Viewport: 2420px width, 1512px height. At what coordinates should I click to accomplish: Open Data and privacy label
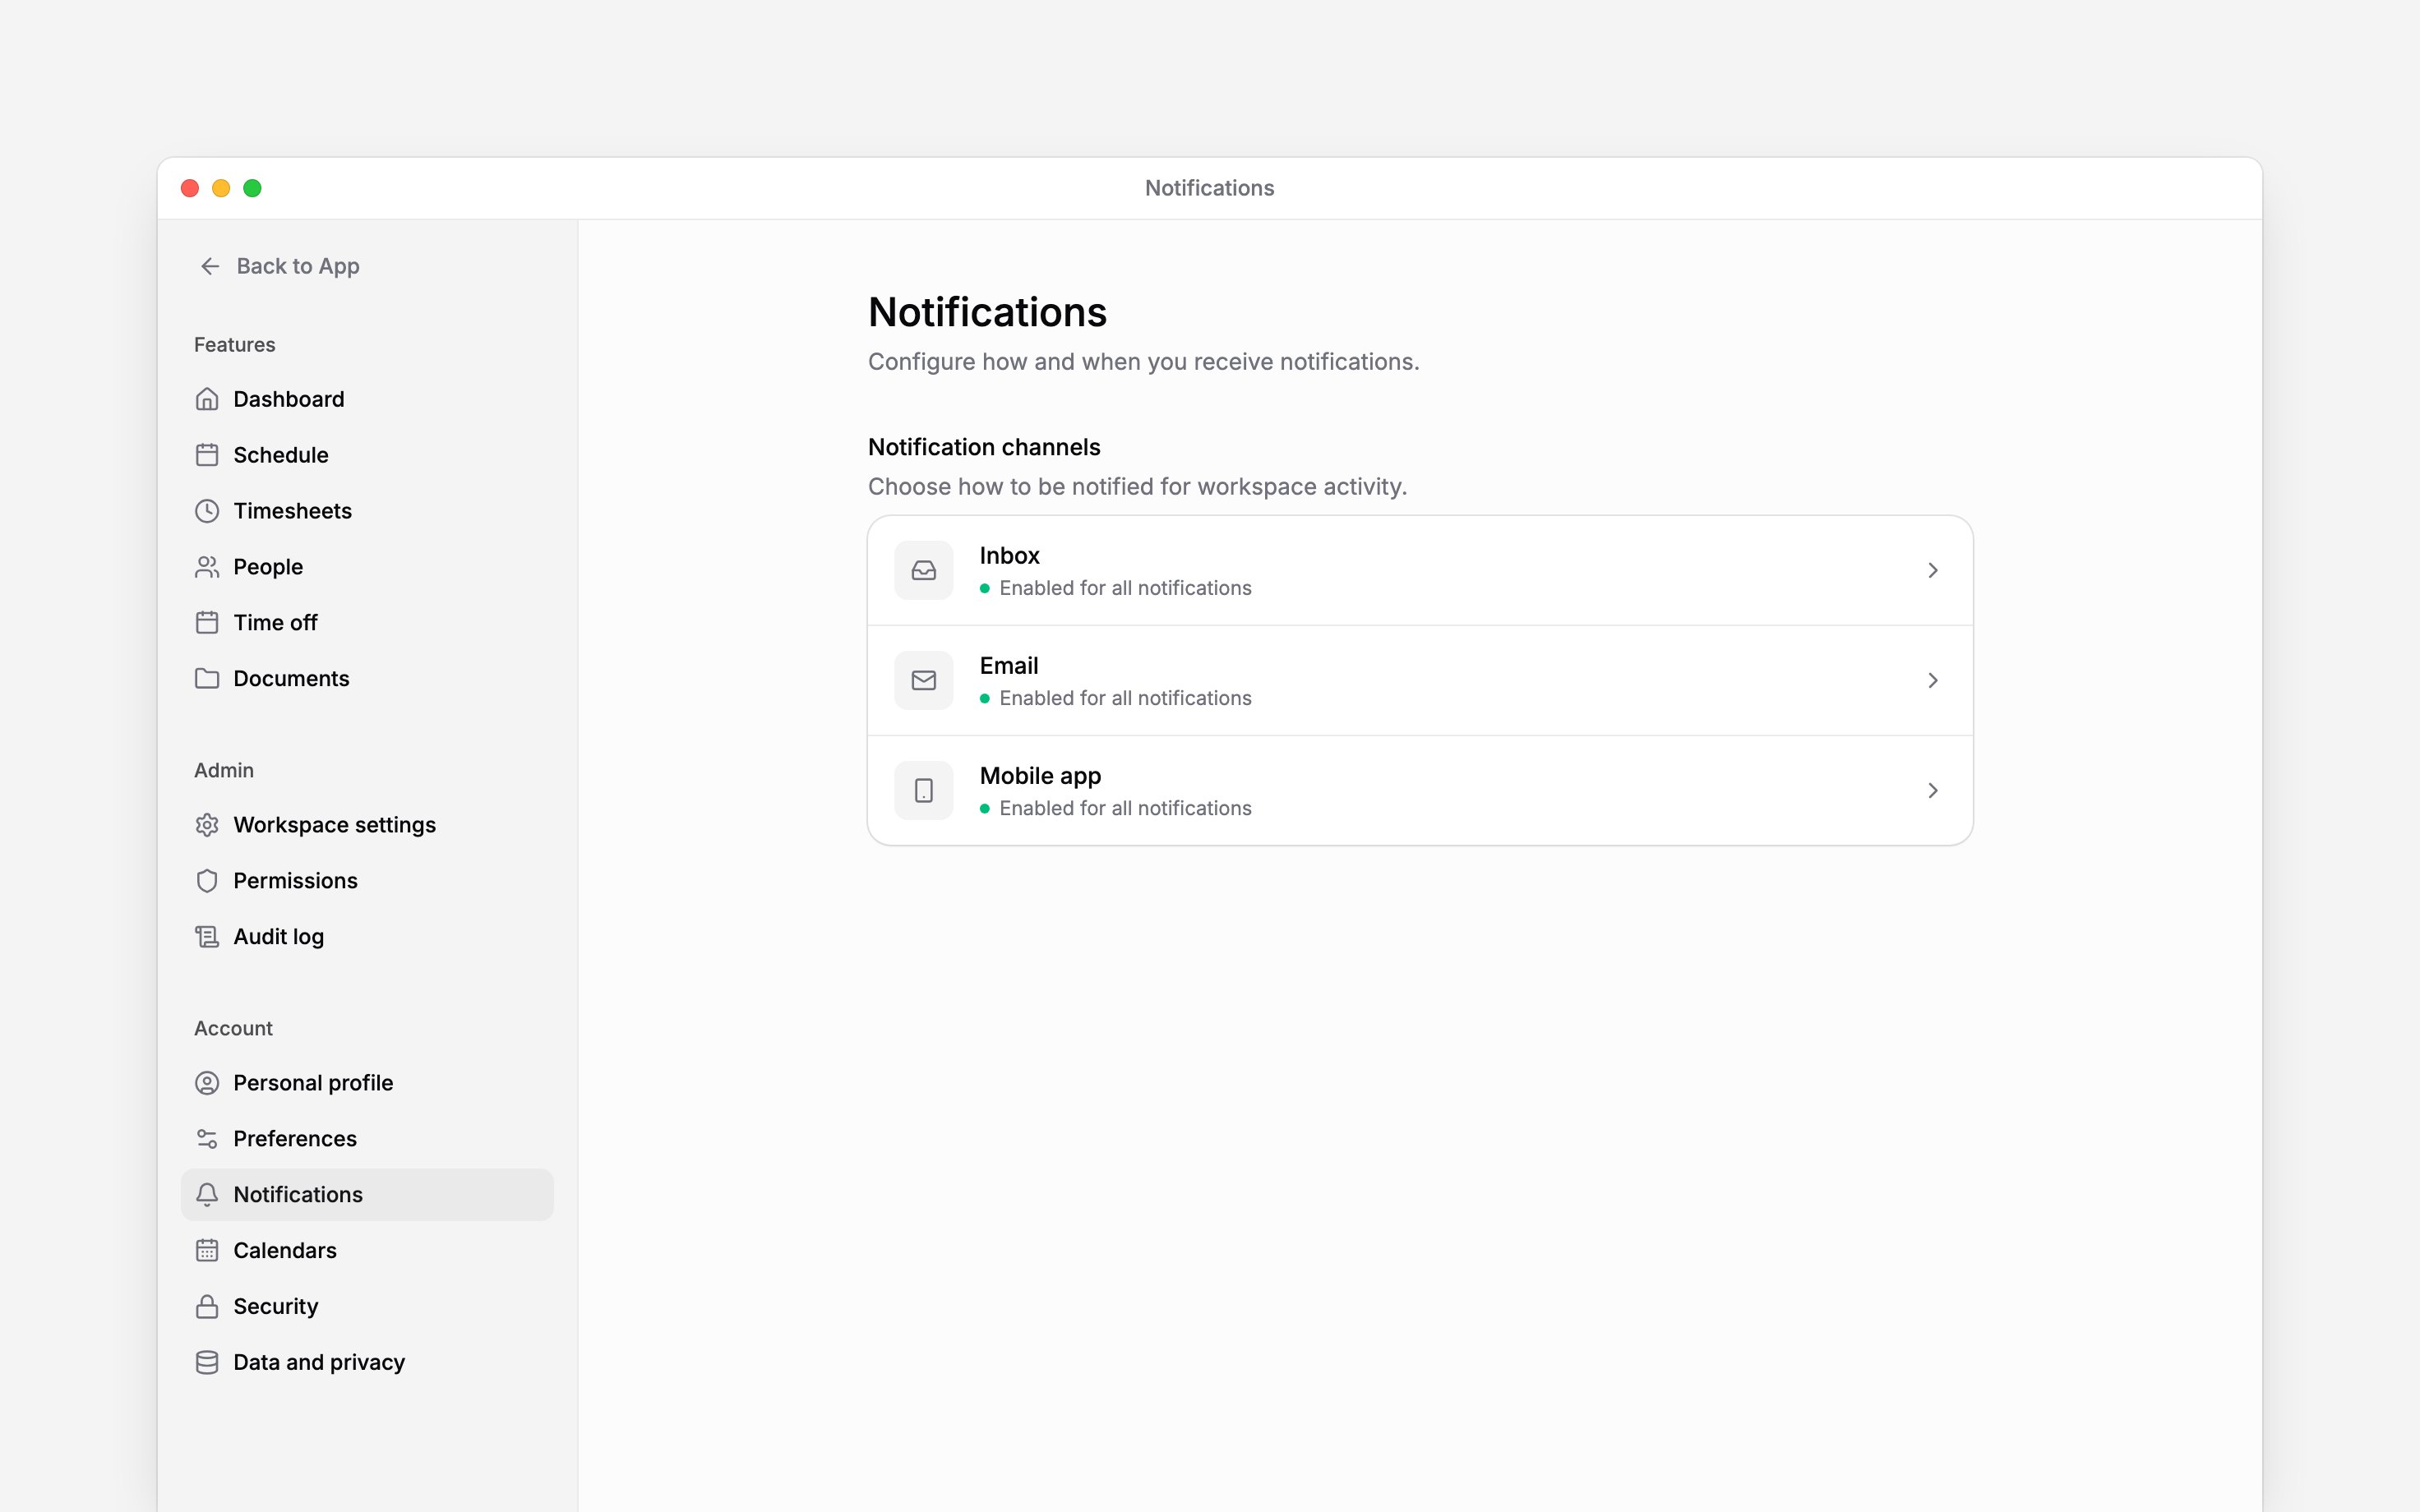coord(319,1363)
